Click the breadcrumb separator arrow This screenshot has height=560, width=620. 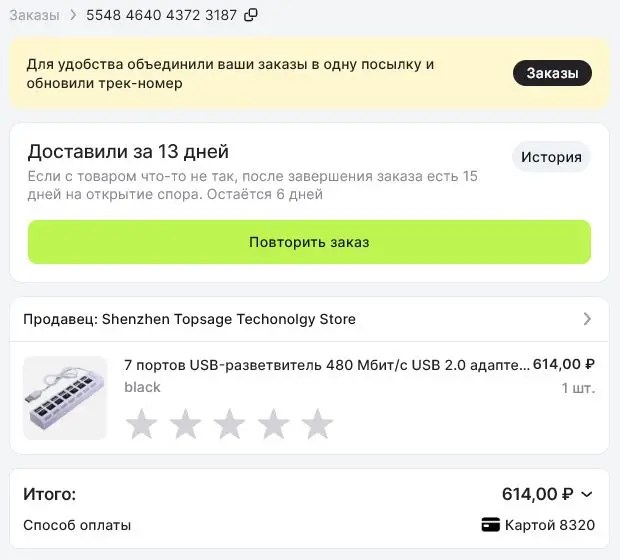(x=73, y=15)
